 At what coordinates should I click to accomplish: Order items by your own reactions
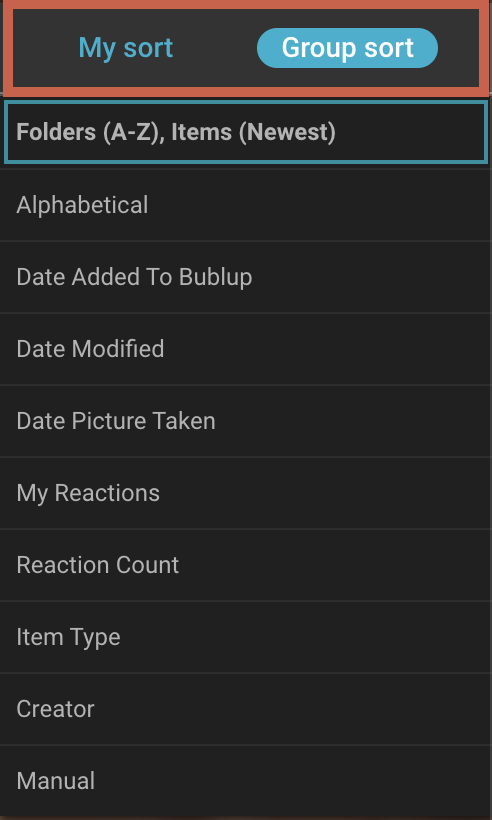(x=246, y=493)
